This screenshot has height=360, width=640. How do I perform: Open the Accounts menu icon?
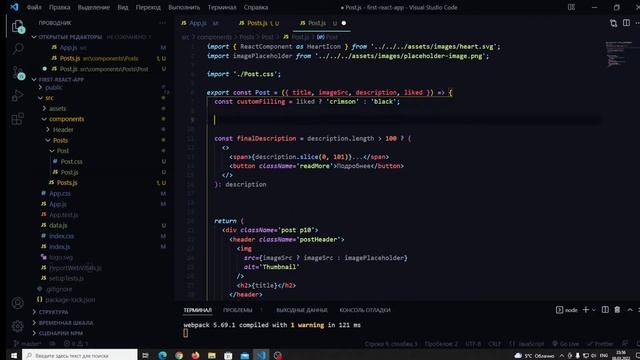coord(17,303)
